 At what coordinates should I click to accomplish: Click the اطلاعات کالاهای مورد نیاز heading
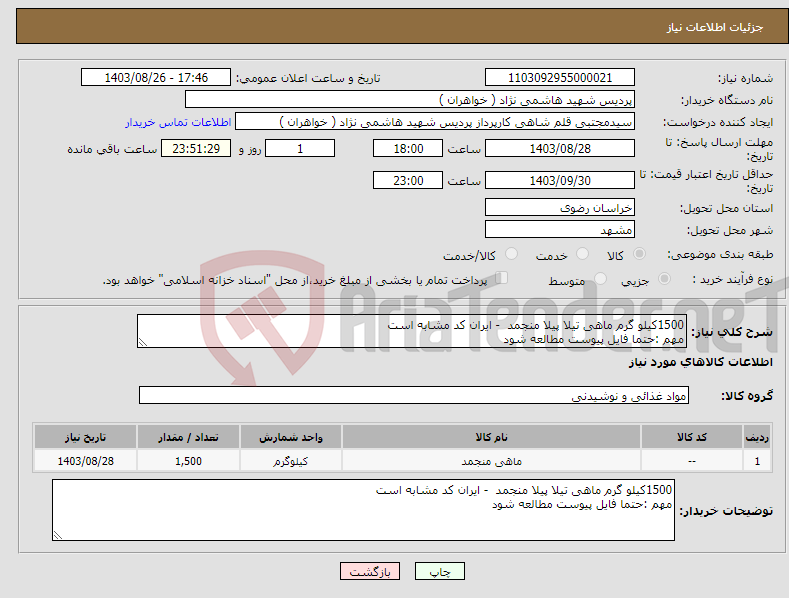point(700,362)
